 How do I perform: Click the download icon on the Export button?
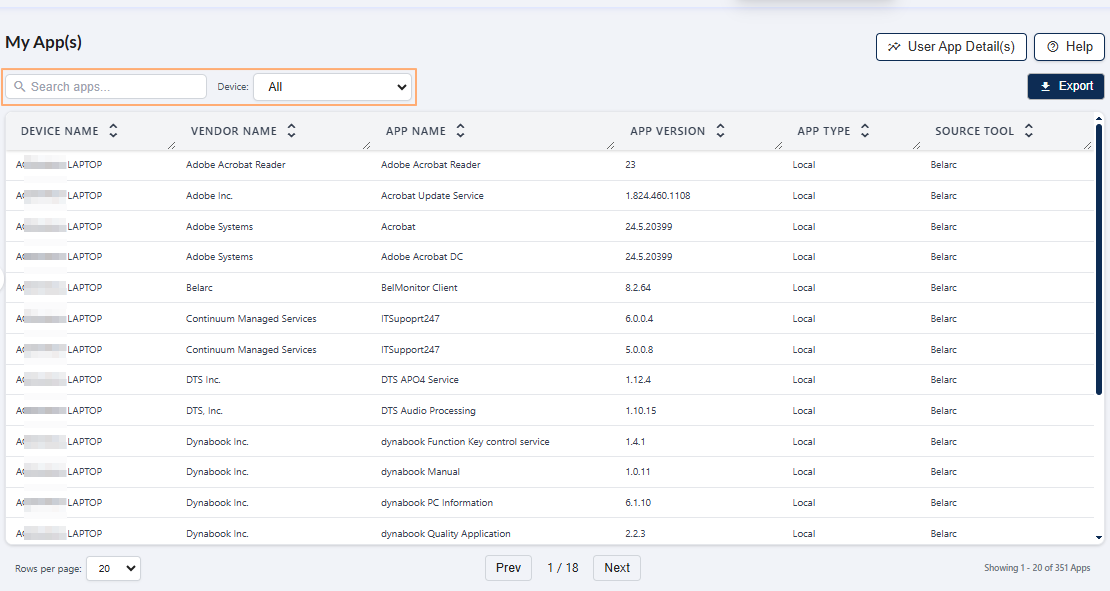(1047, 86)
